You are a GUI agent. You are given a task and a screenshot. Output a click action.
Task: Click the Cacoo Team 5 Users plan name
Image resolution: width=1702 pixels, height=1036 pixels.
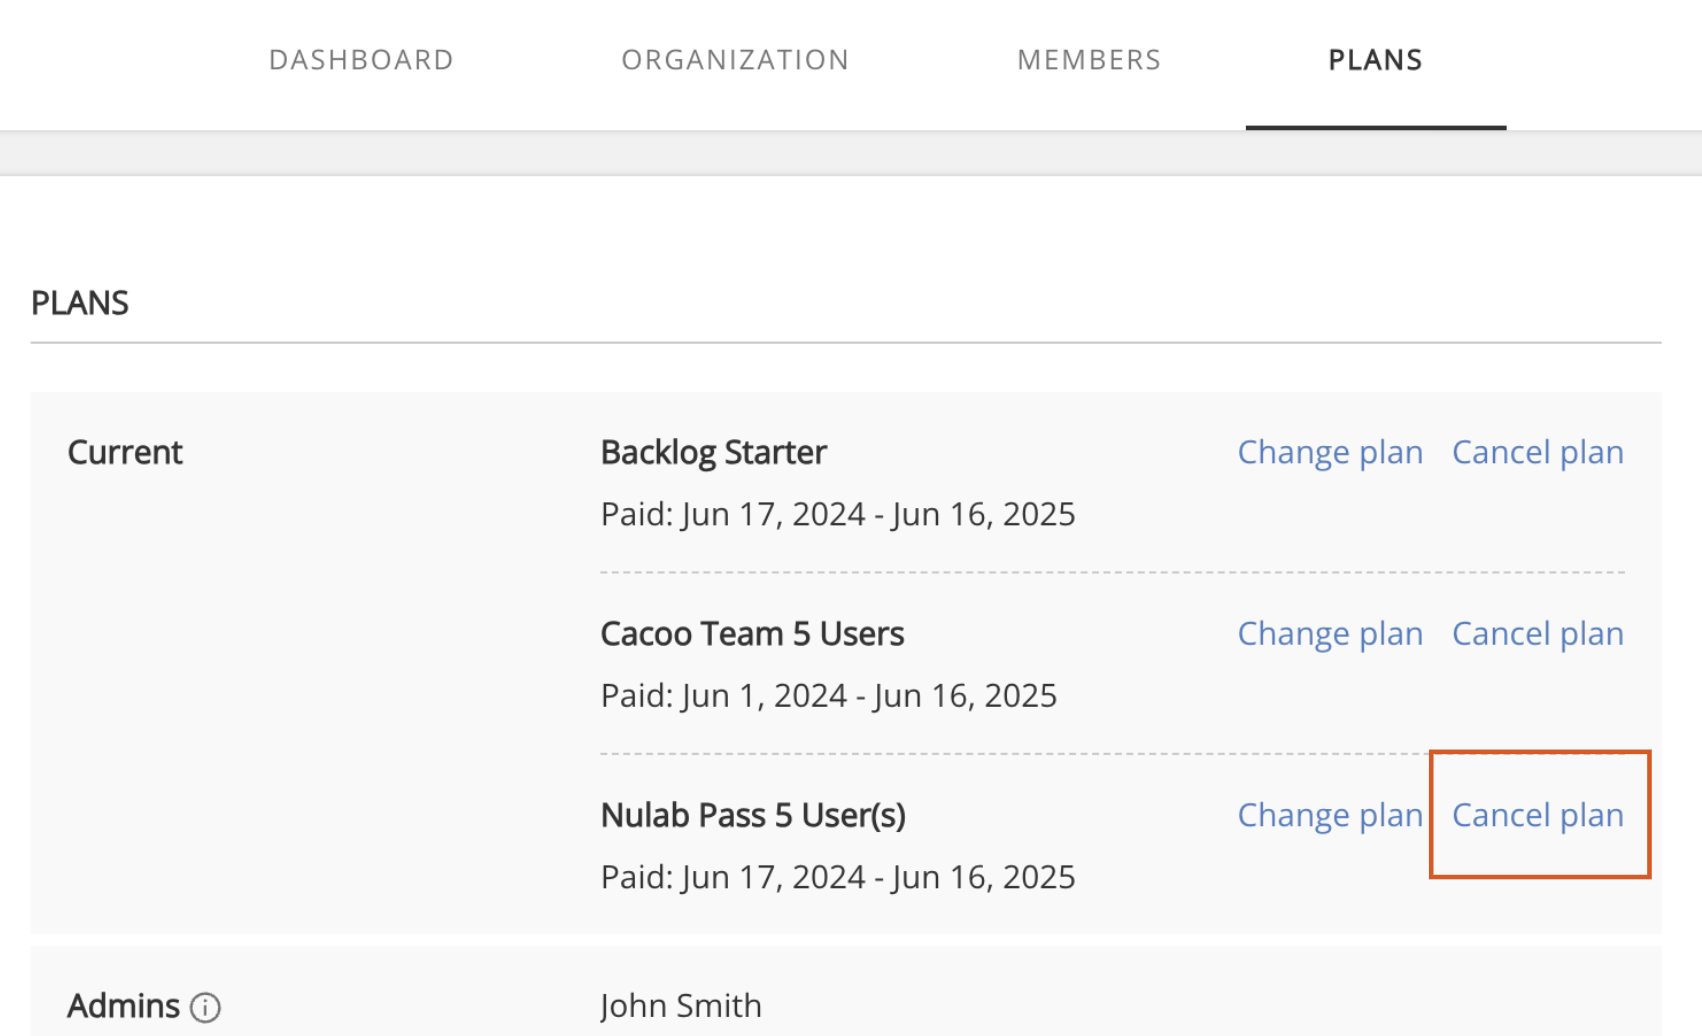(x=752, y=634)
